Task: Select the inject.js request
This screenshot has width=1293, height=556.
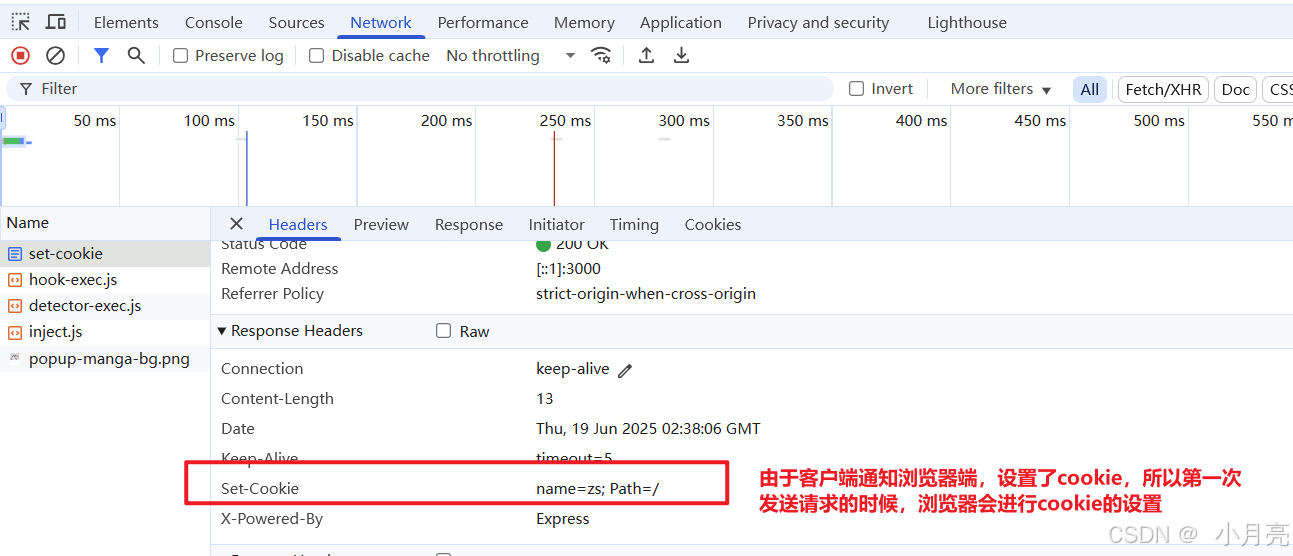Action: 105,332
